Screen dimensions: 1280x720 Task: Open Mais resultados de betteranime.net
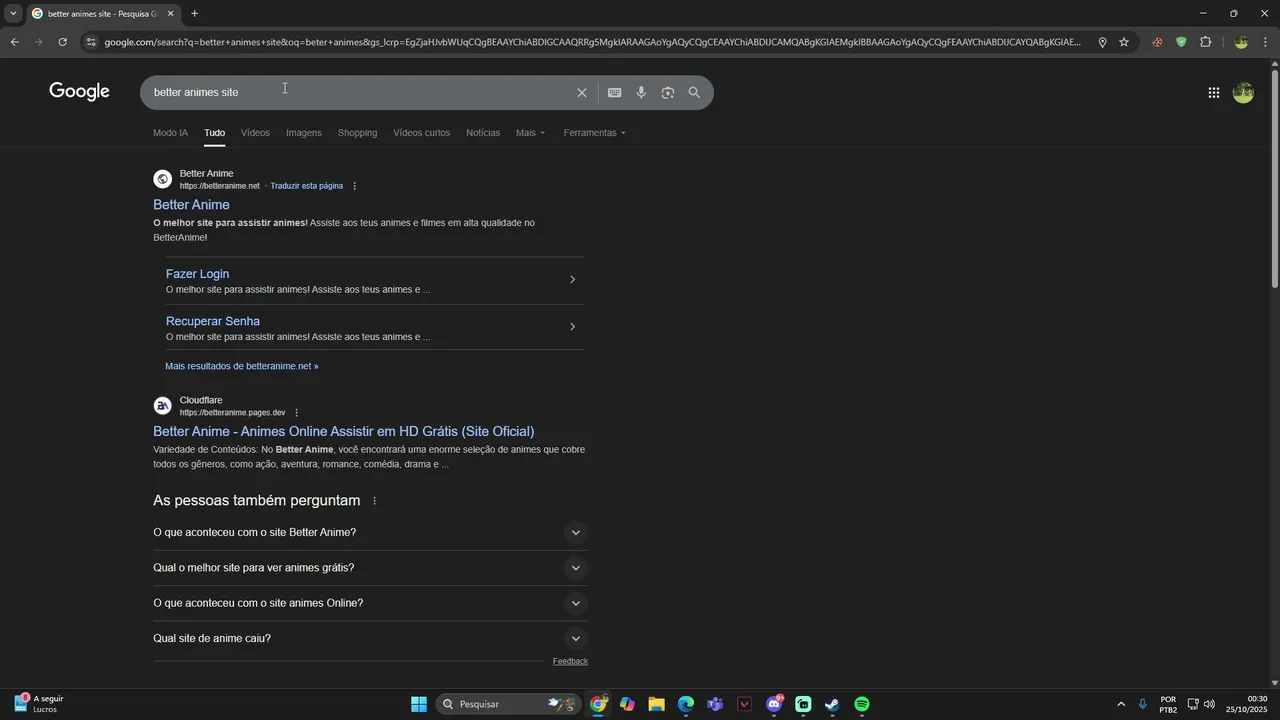coord(241,366)
